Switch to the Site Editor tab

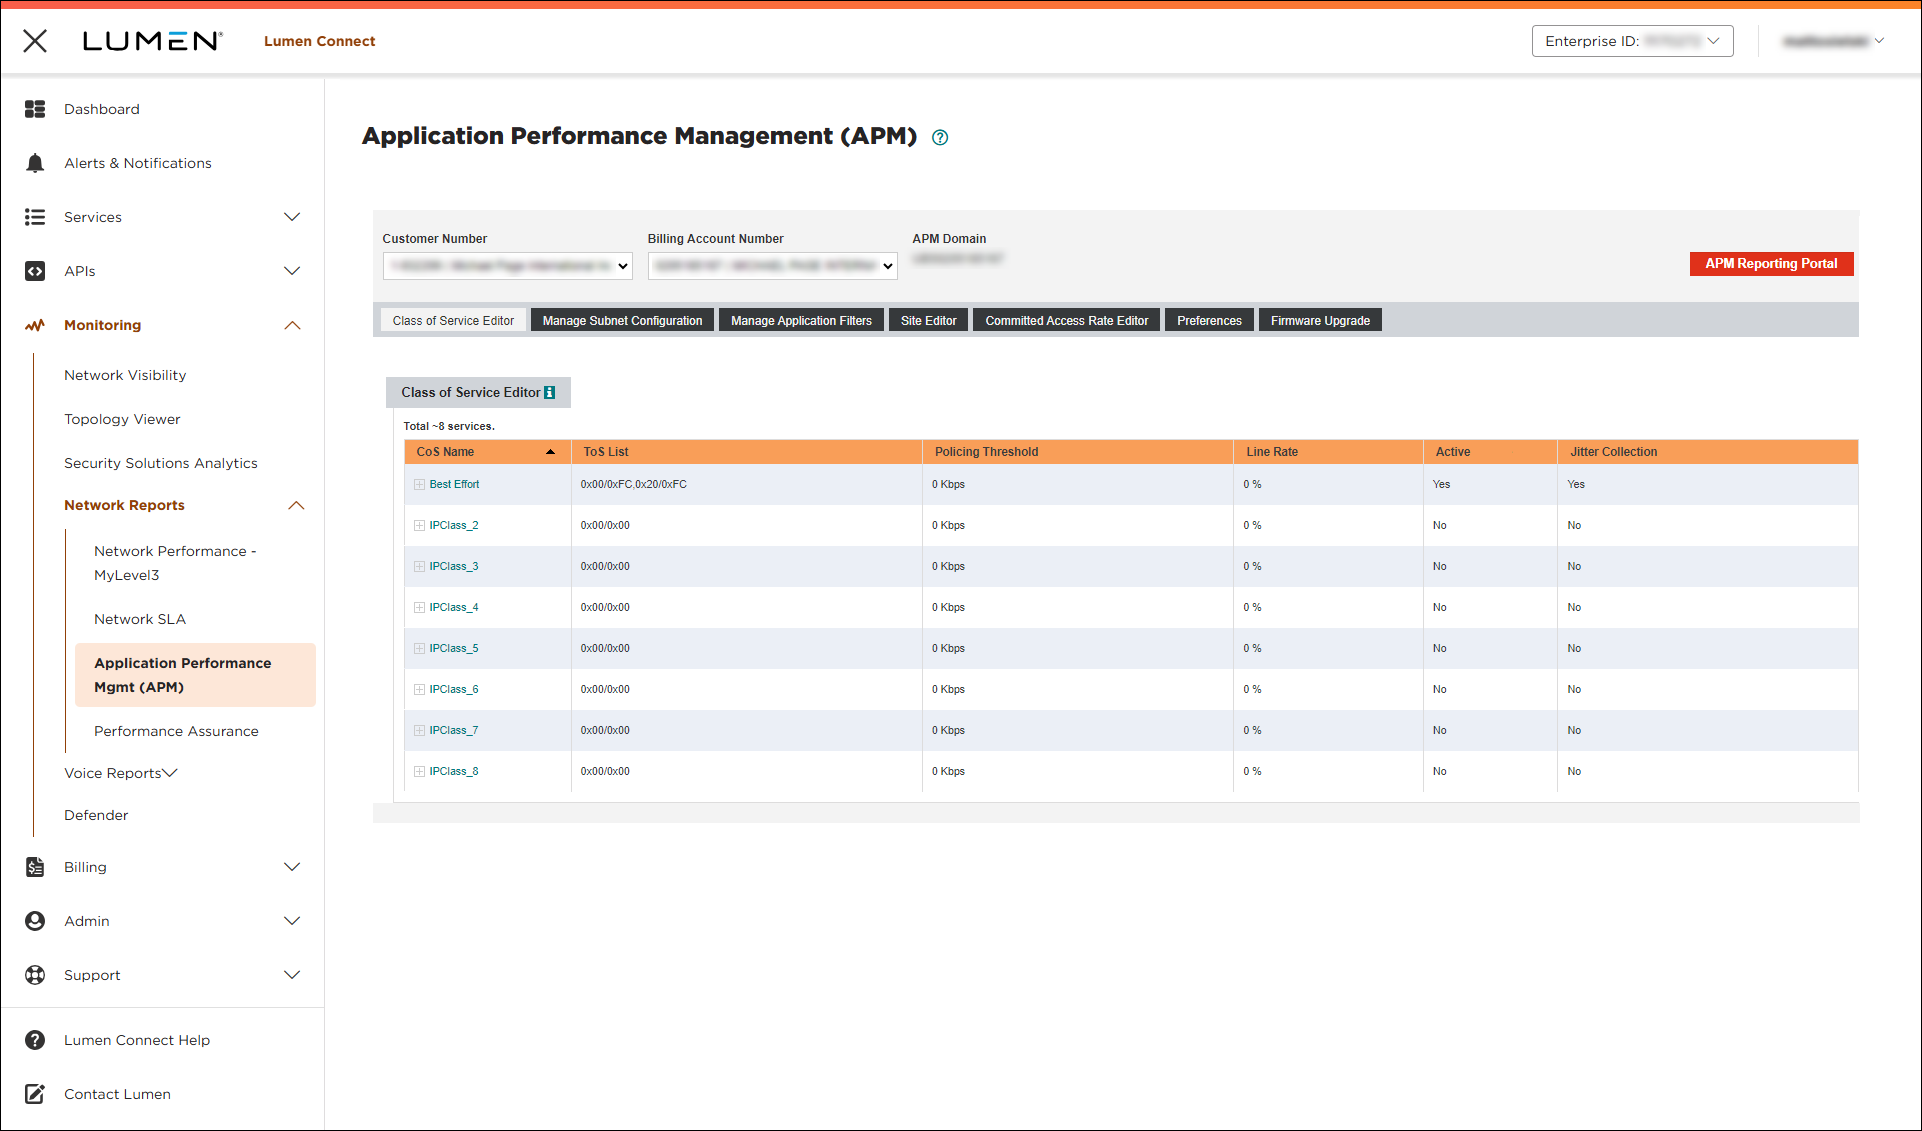[x=927, y=320]
